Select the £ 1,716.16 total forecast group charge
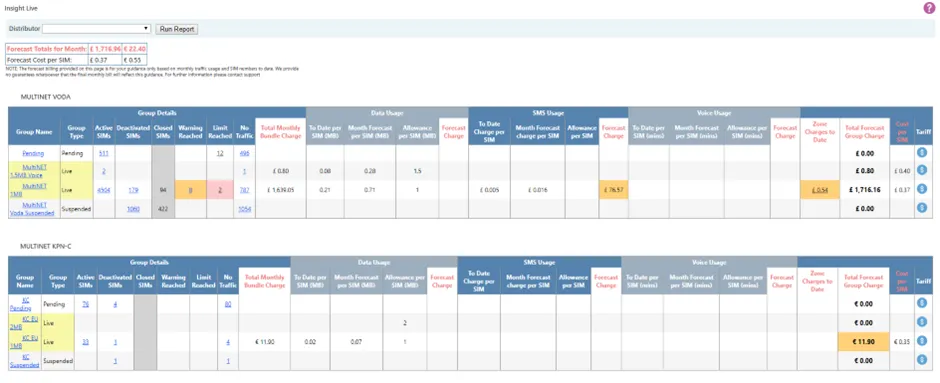The width and height of the screenshot is (940, 383). coord(864,190)
